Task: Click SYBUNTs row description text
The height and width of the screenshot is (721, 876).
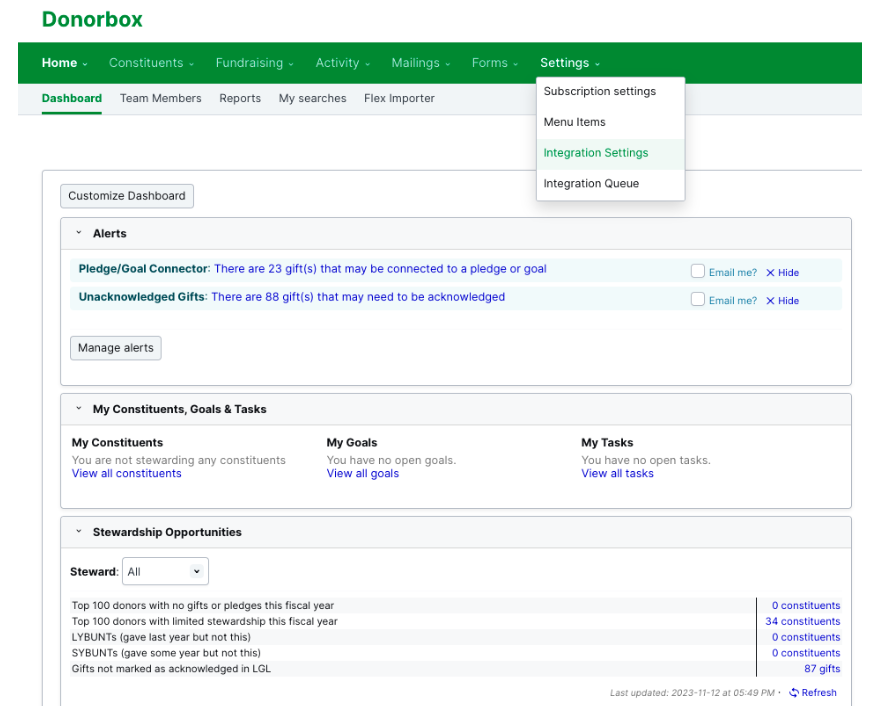Action: pos(166,653)
